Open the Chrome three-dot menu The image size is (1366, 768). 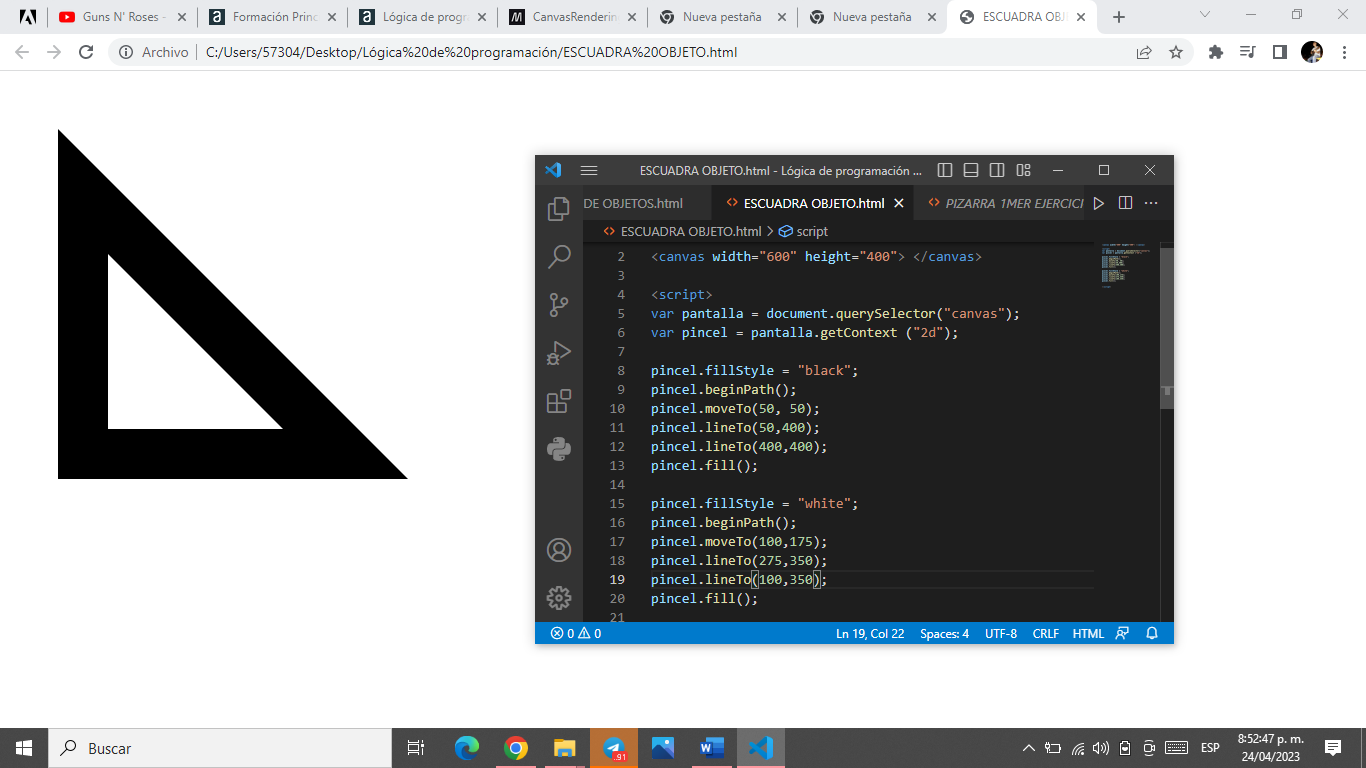[1343, 52]
